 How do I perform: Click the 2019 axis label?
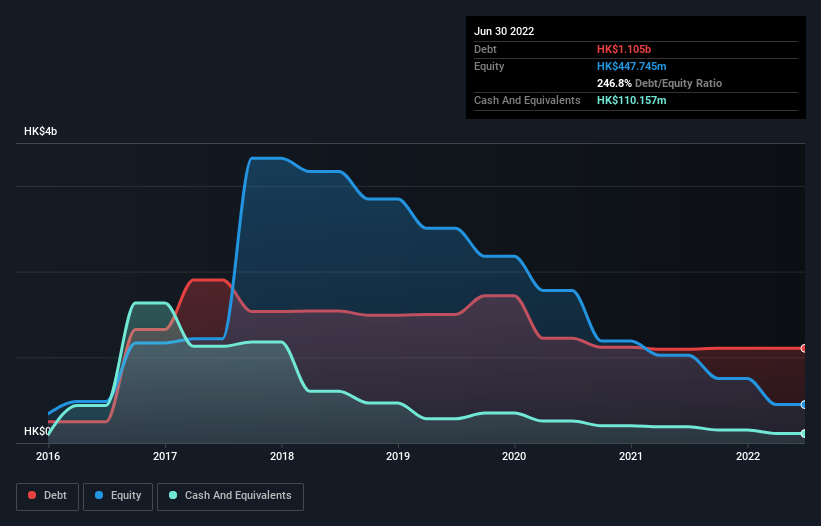tap(398, 456)
